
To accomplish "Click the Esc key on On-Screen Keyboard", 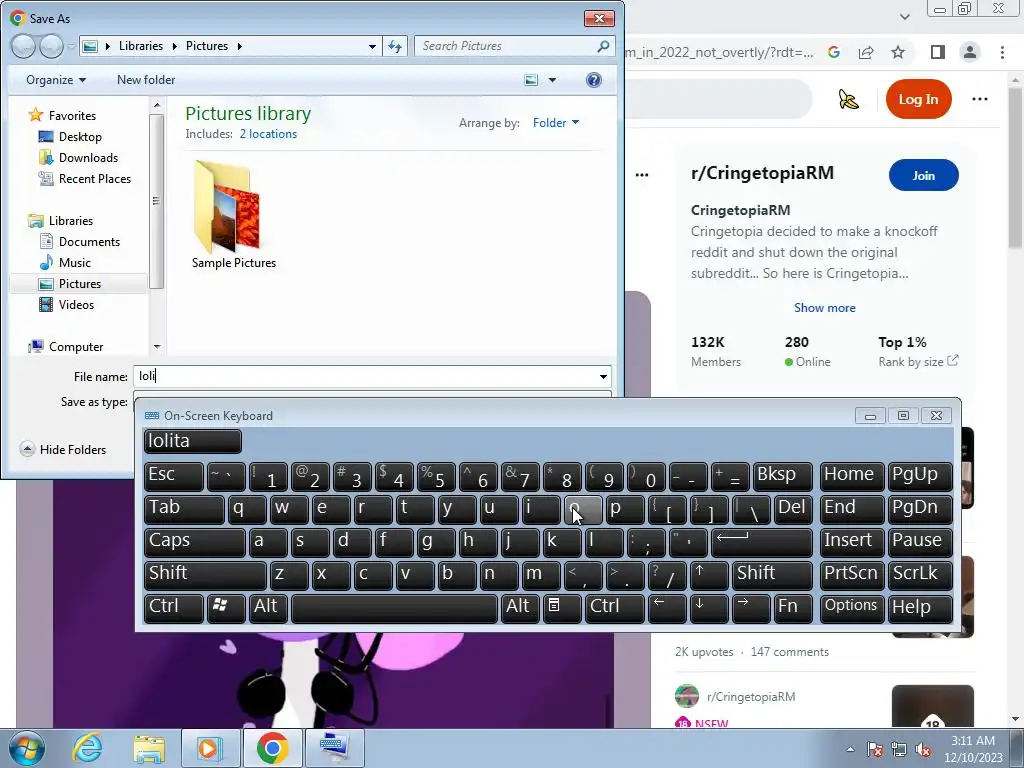I will point(174,476).
